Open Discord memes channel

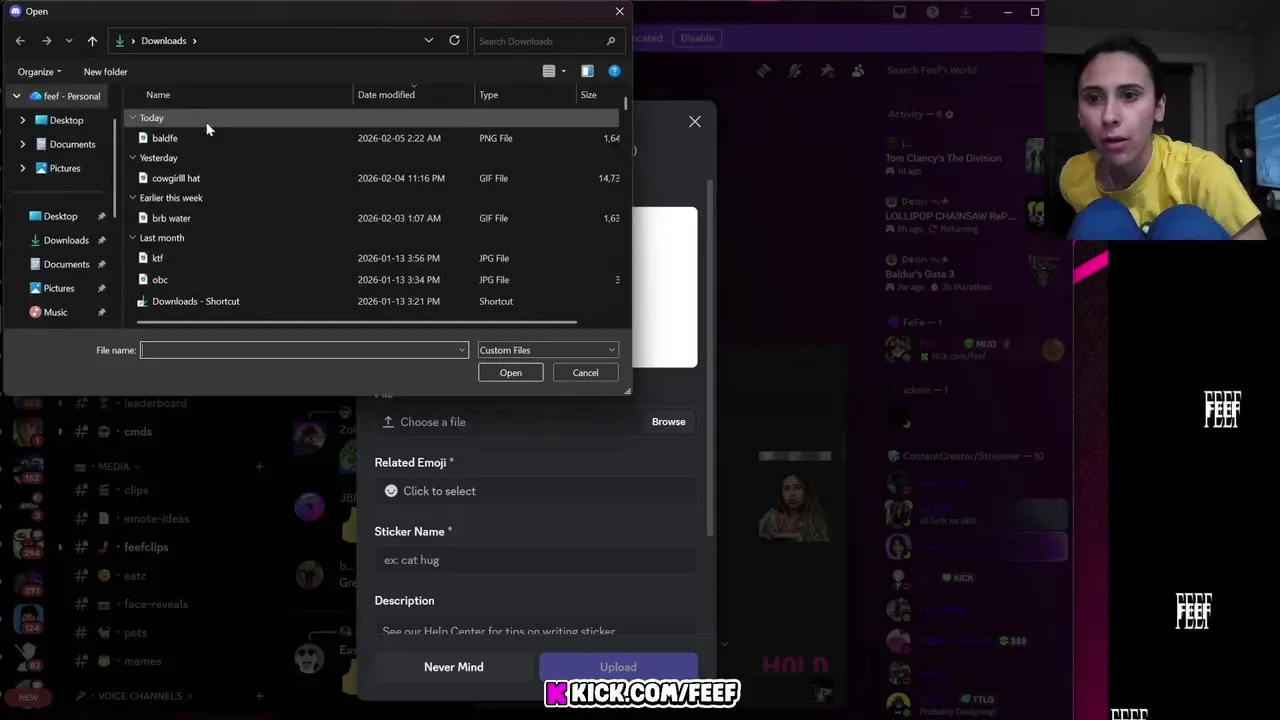pyautogui.click(x=142, y=661)
